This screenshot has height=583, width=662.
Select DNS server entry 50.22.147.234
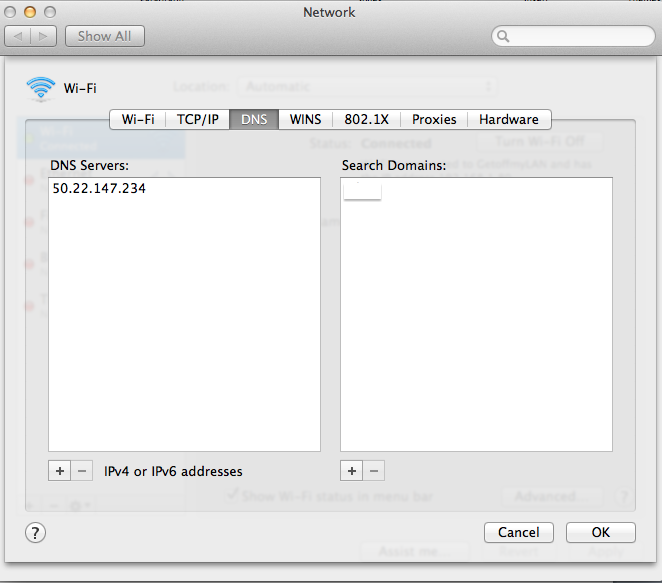coord(98,188)
